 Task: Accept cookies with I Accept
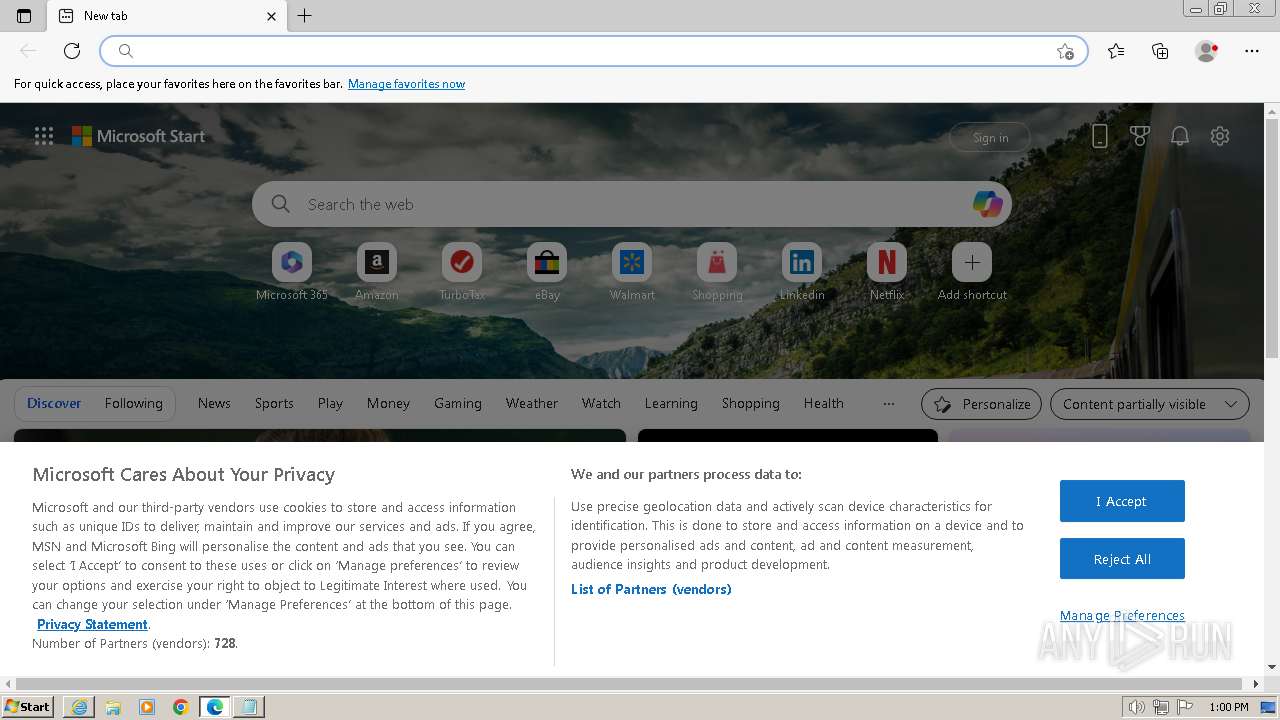(1122, 501)
